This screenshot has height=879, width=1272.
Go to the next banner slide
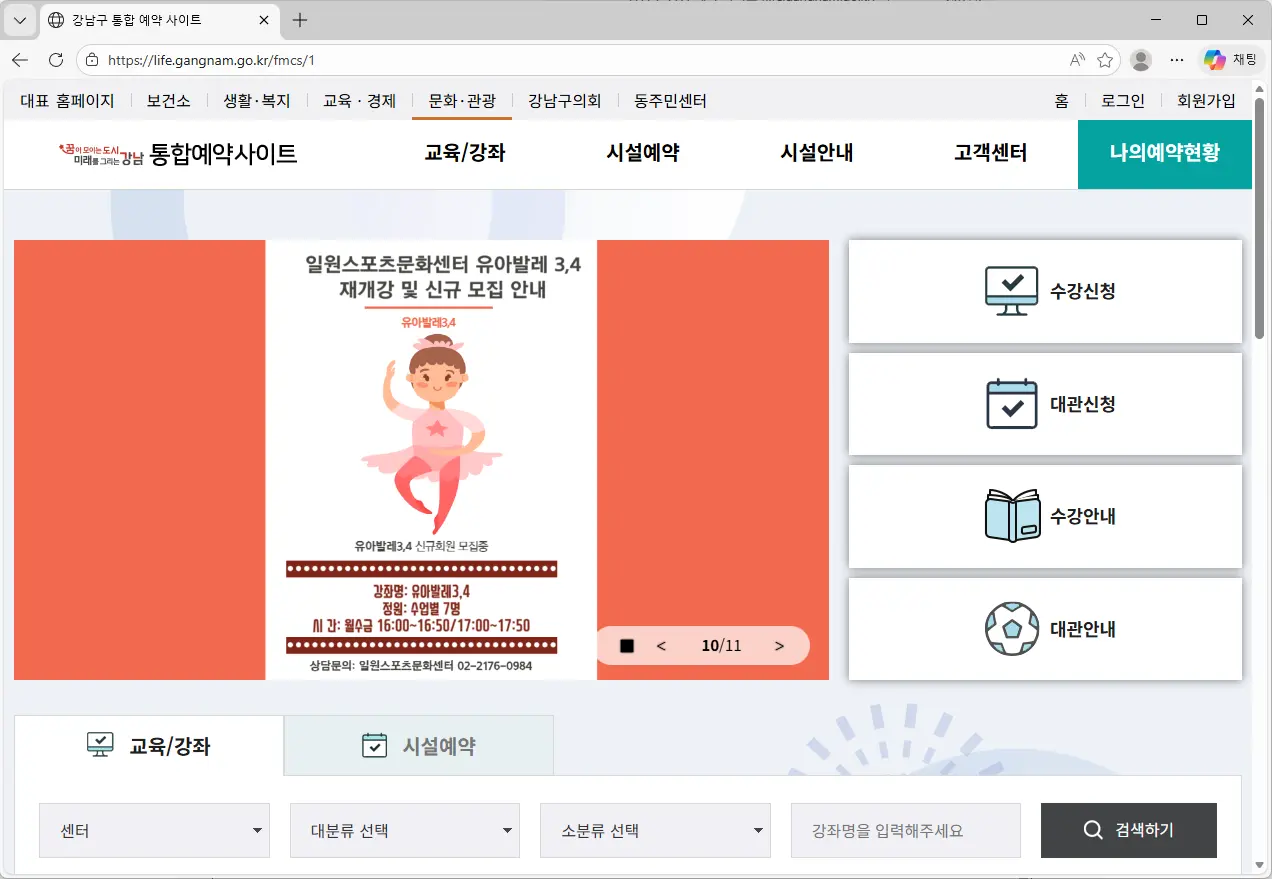(x=779, y=646)
